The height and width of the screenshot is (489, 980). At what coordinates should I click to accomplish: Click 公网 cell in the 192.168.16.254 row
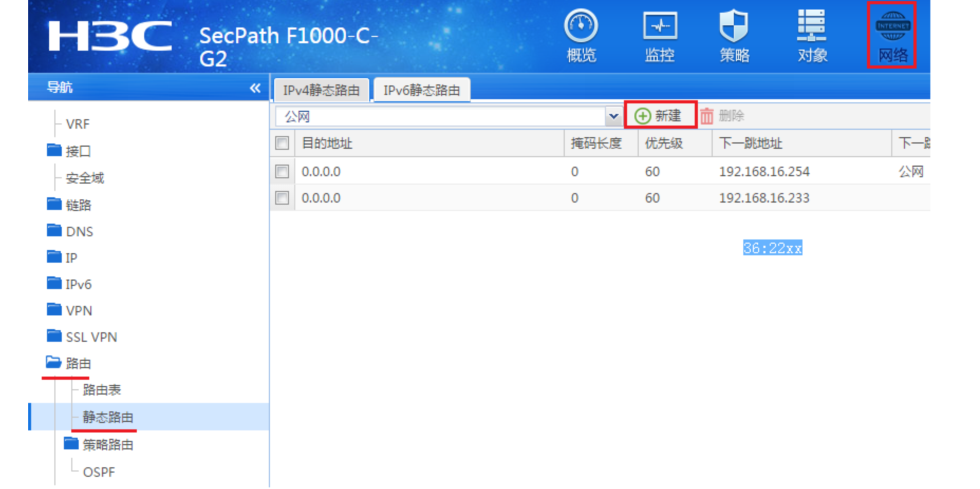coord(911,171)
